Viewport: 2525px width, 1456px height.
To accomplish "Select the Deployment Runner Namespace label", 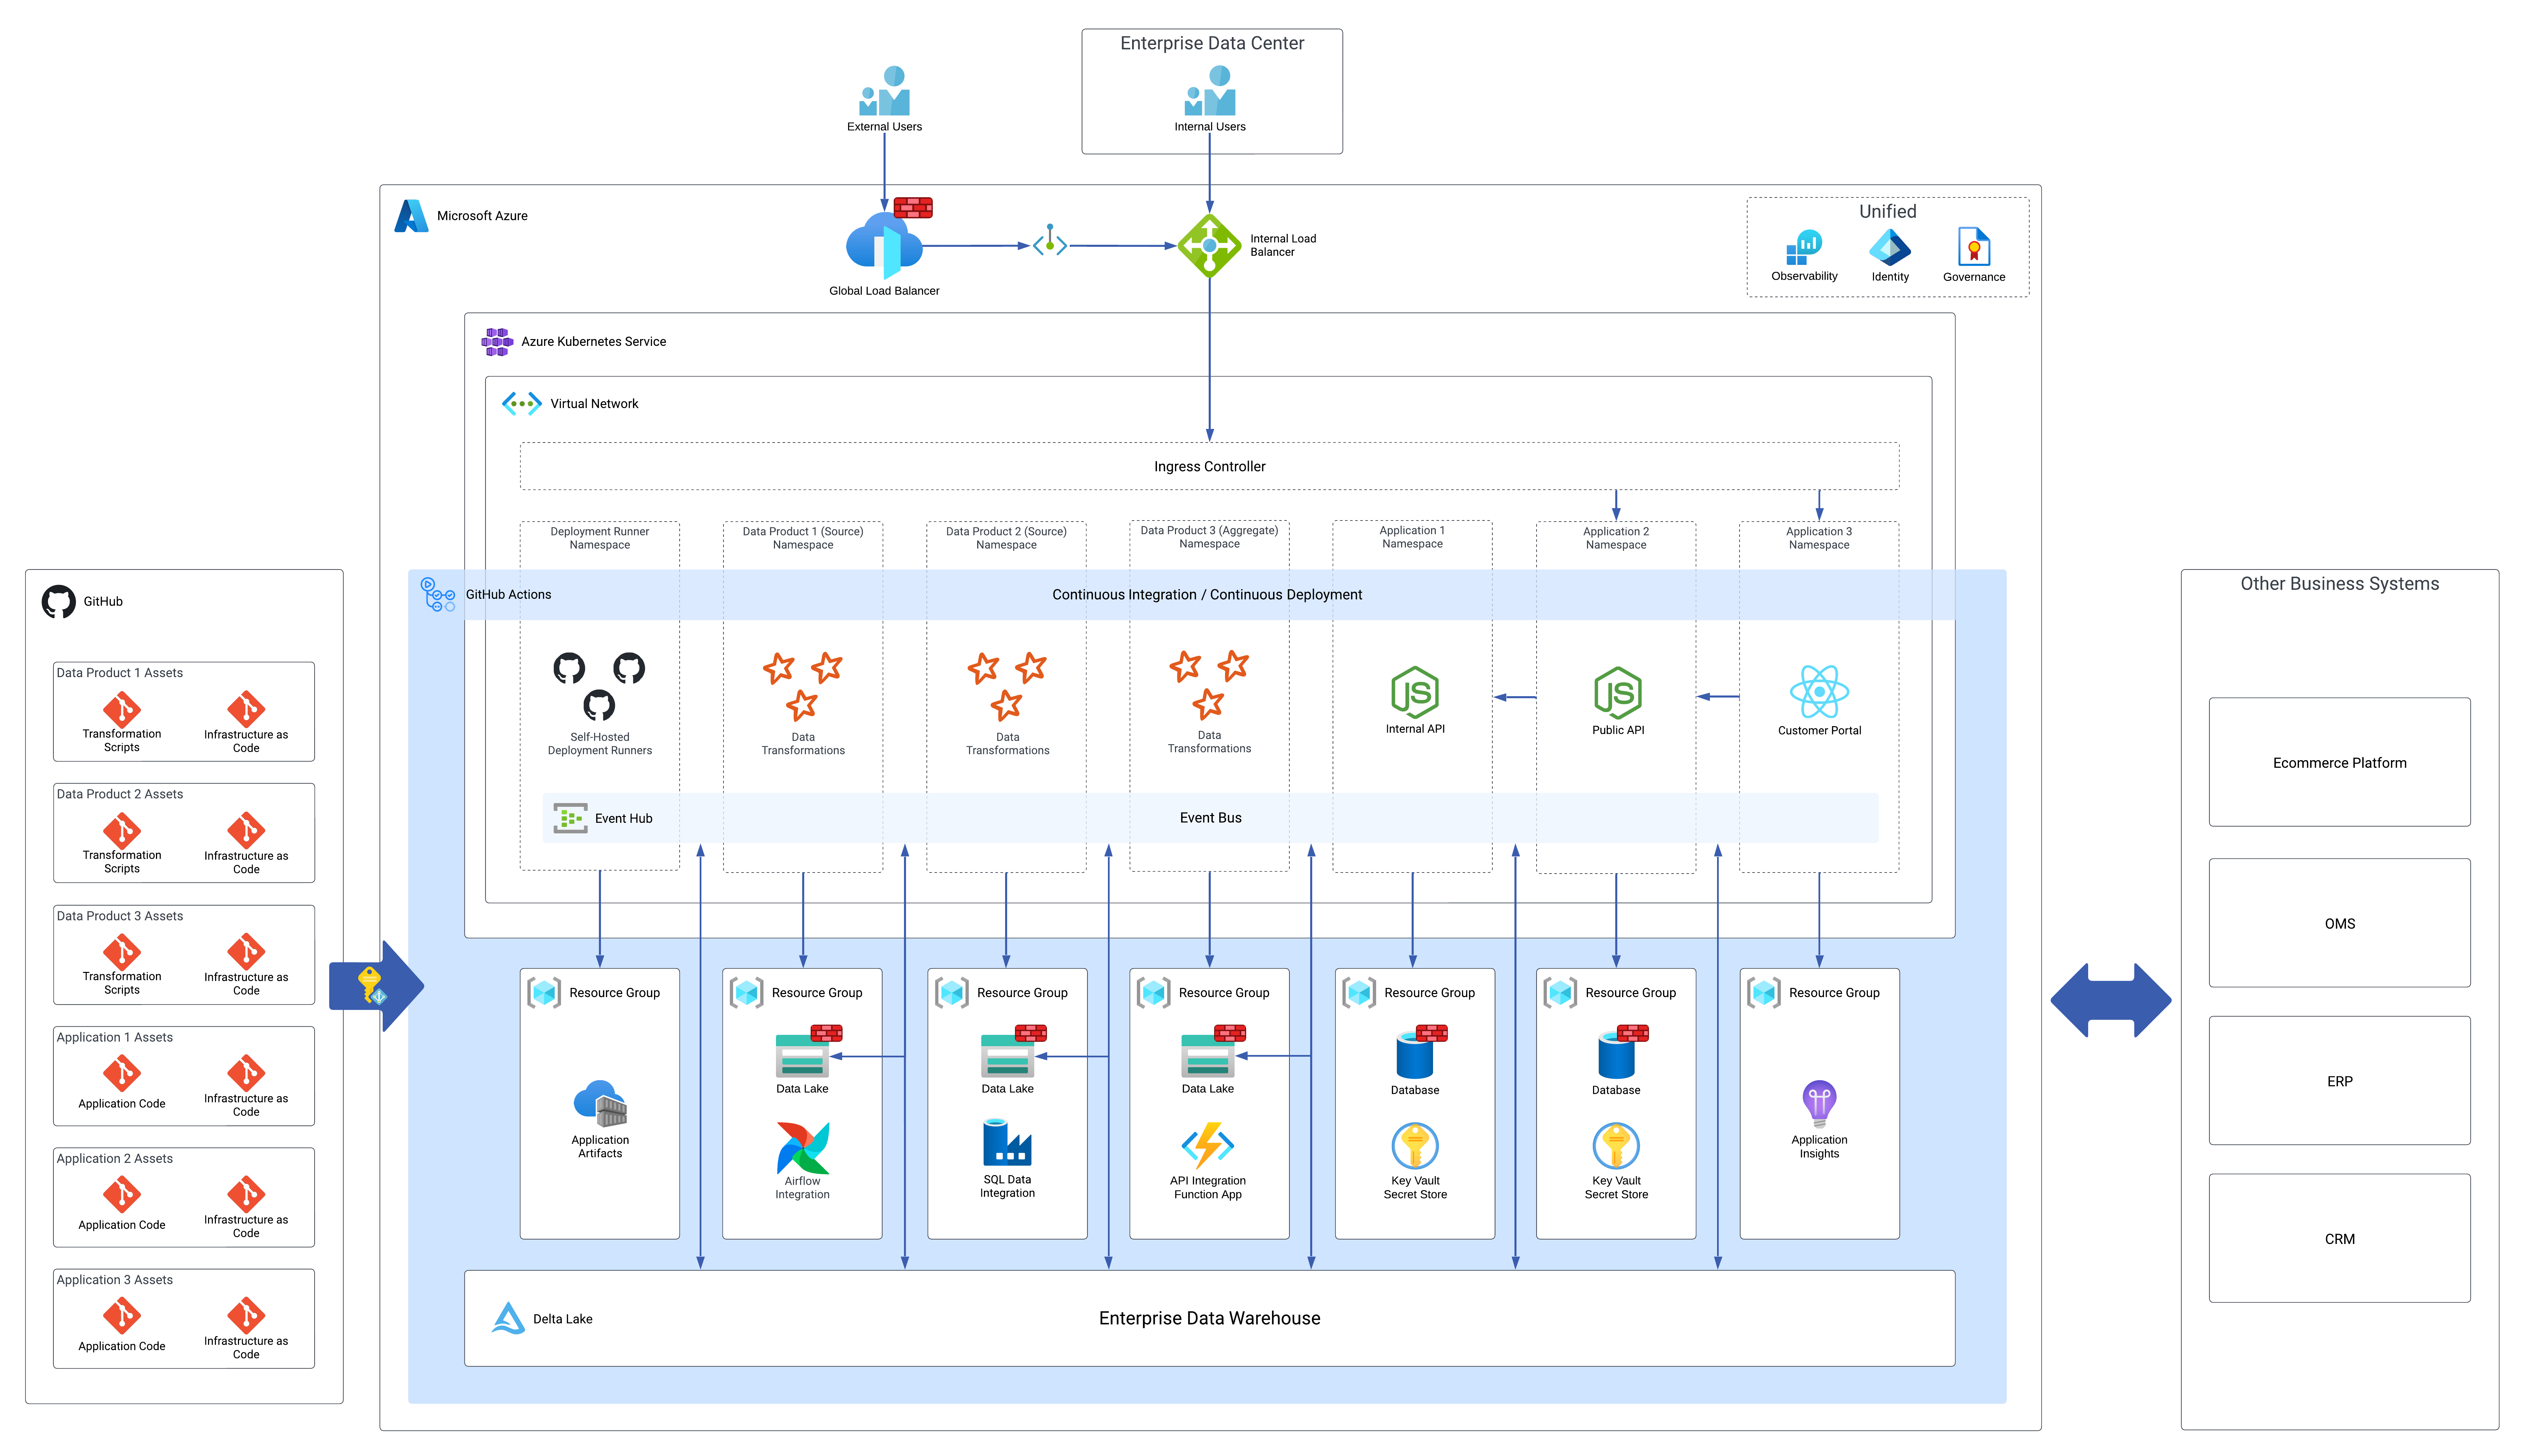I will [600, 538].
